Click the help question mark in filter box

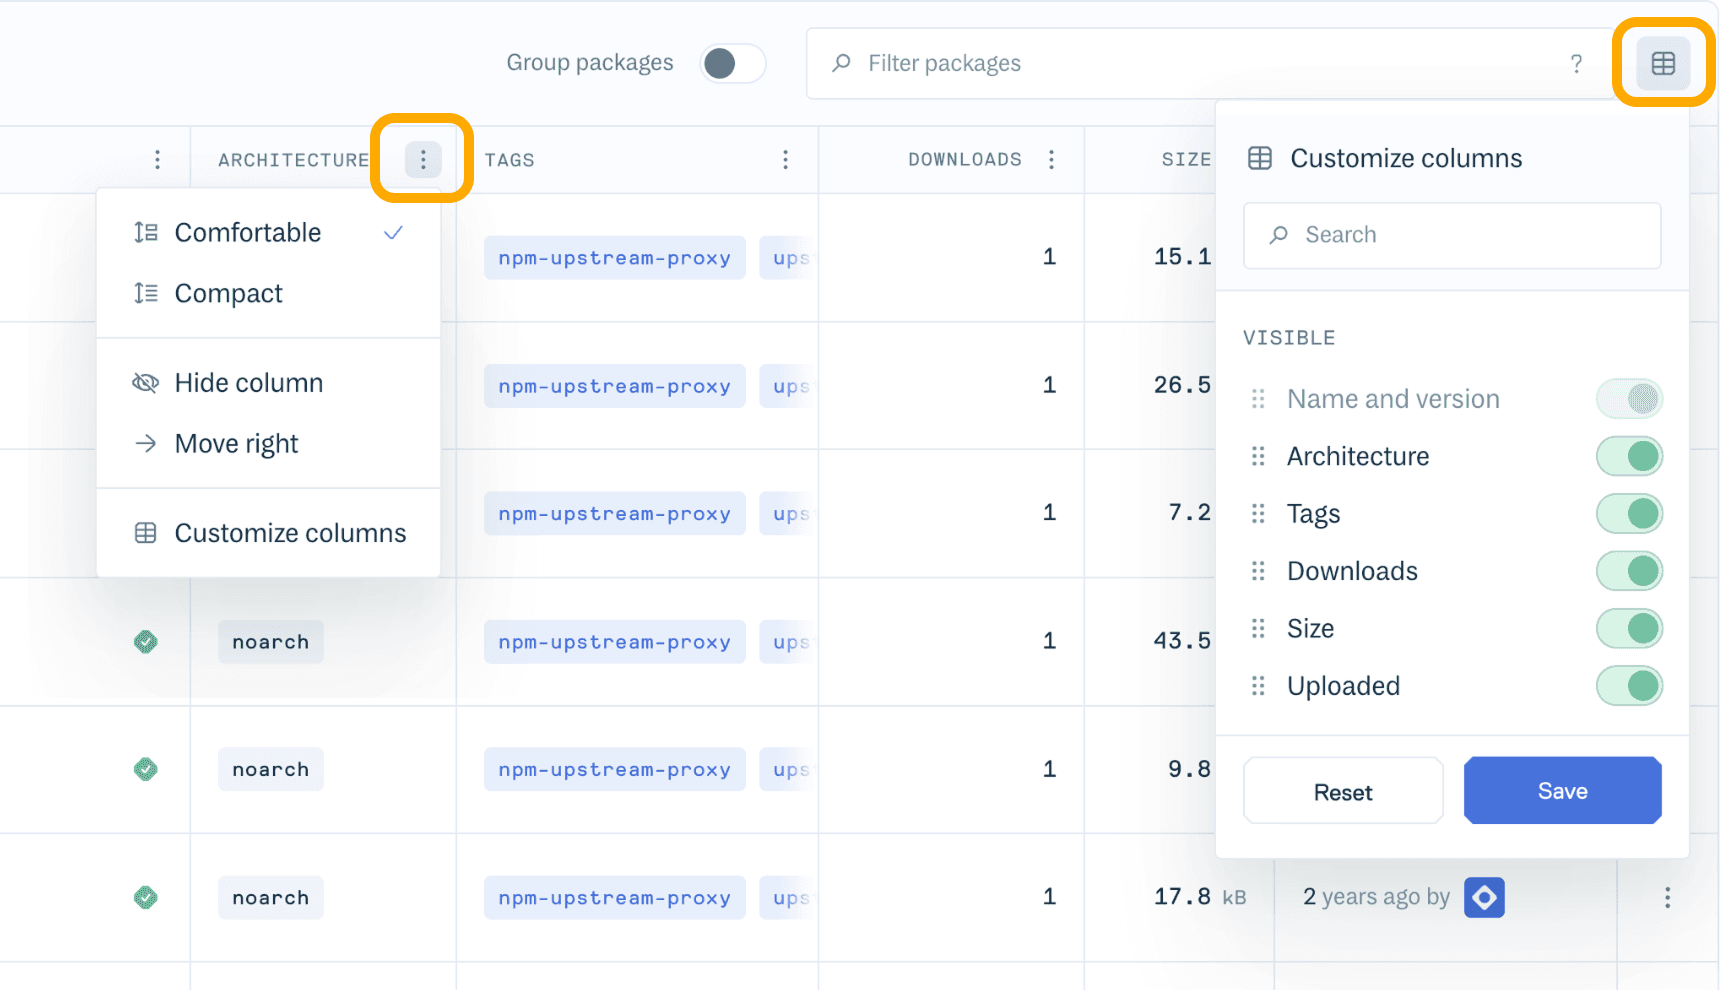[1576, 64]
